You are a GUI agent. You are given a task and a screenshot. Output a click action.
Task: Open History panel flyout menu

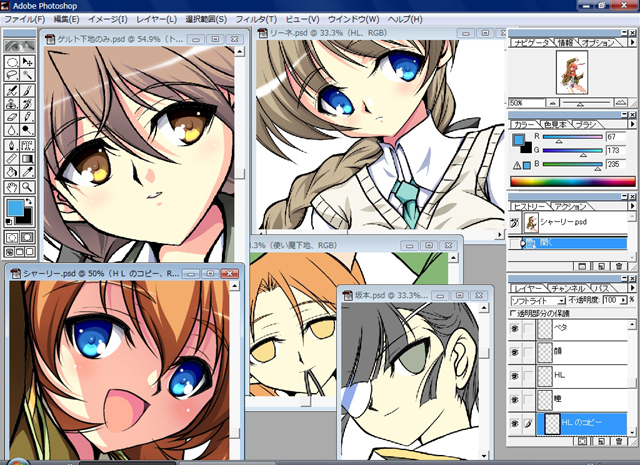click(632, 206)
